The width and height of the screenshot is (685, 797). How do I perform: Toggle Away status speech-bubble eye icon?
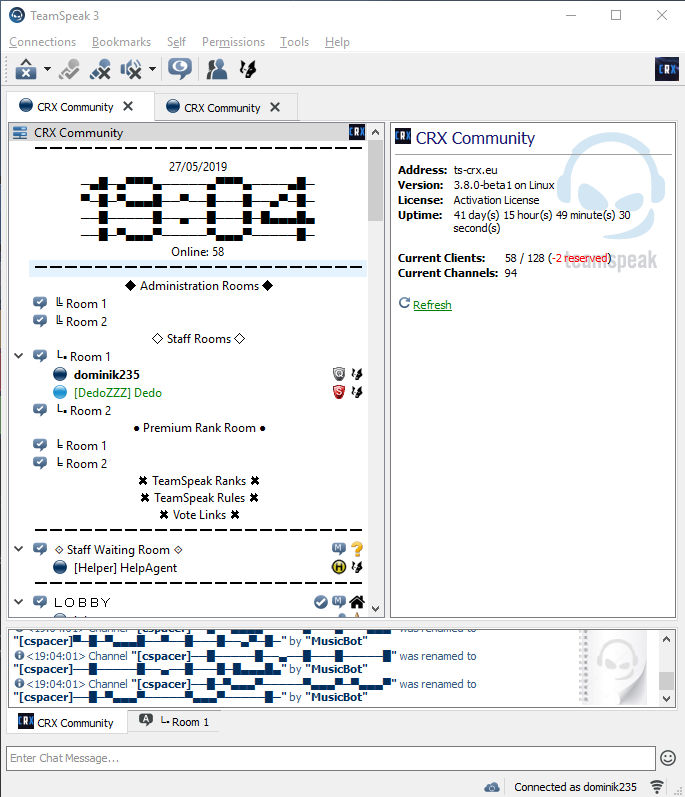click(x=179, y=69)
